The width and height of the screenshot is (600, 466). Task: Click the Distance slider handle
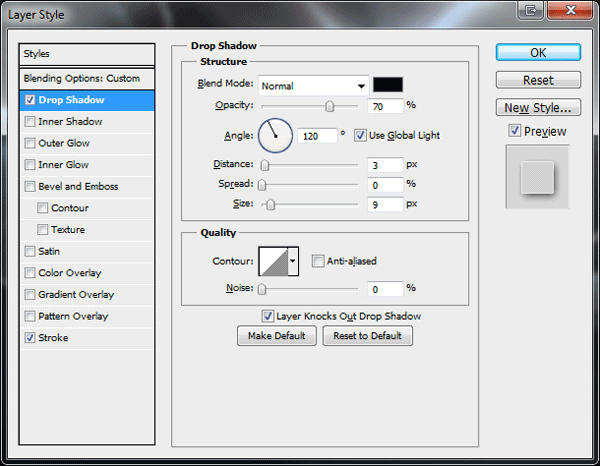pos(264,165)
